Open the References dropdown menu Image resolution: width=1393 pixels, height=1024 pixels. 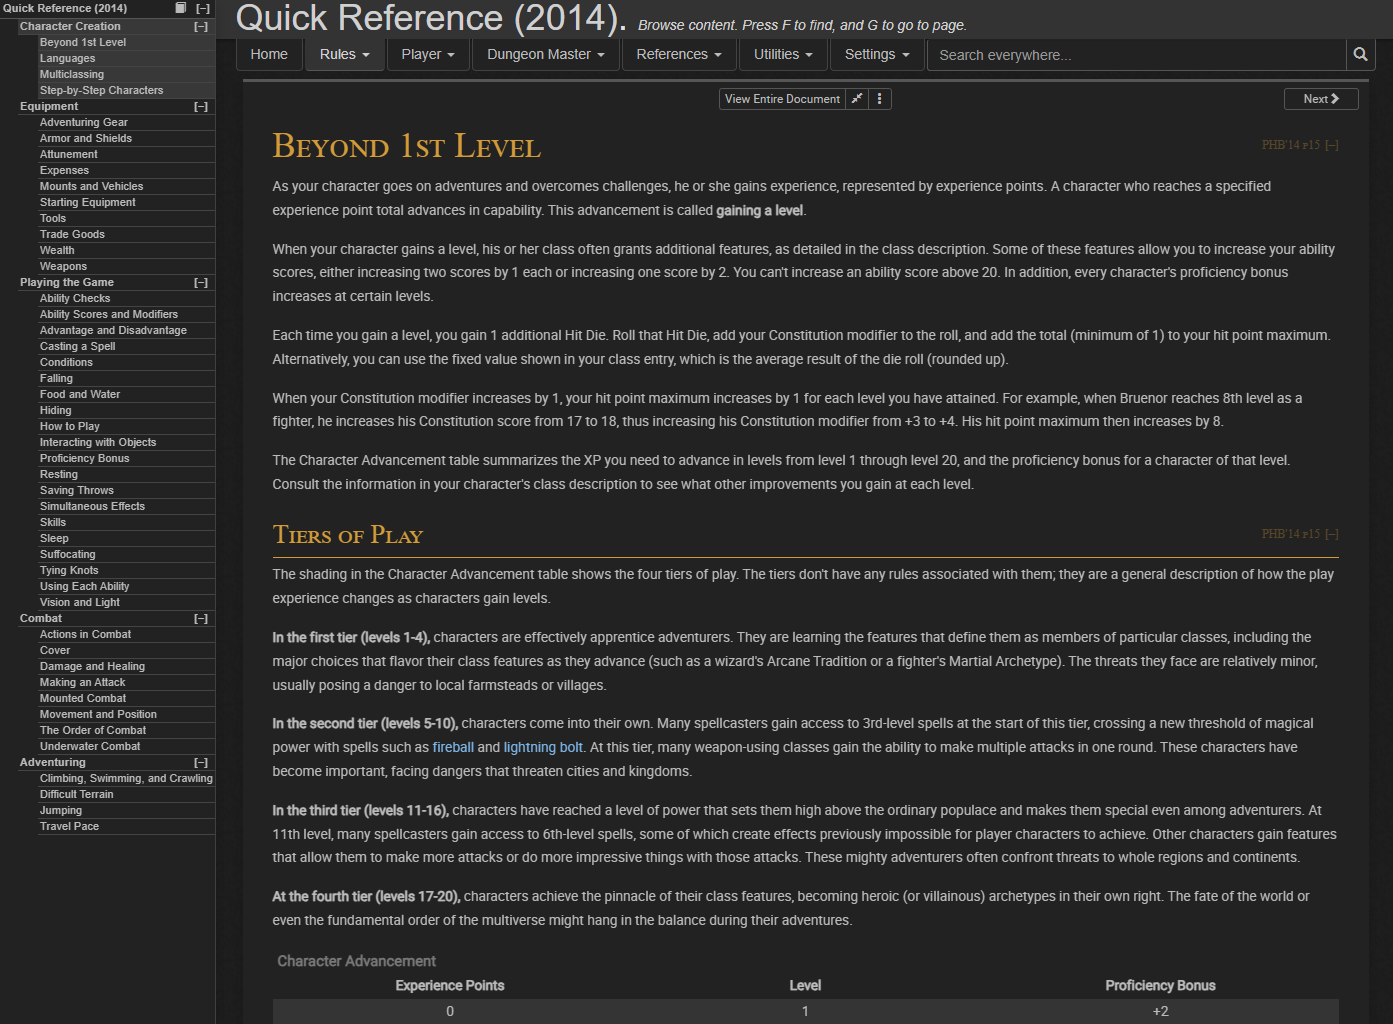tap(679, 55)
